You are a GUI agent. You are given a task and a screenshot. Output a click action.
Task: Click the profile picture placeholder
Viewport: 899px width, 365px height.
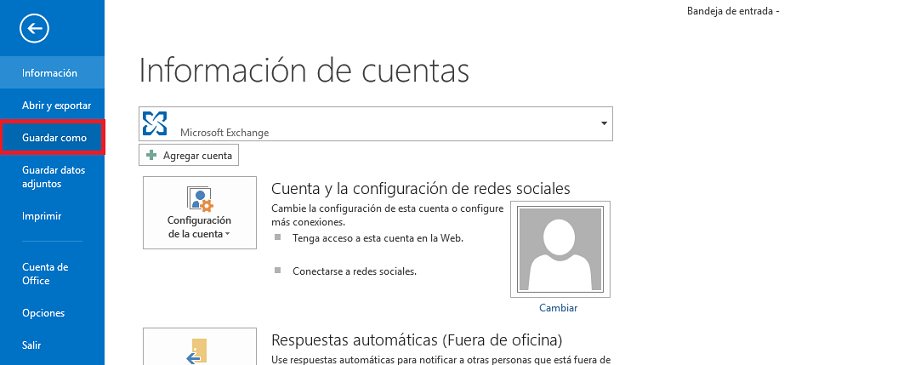point(560,249)
